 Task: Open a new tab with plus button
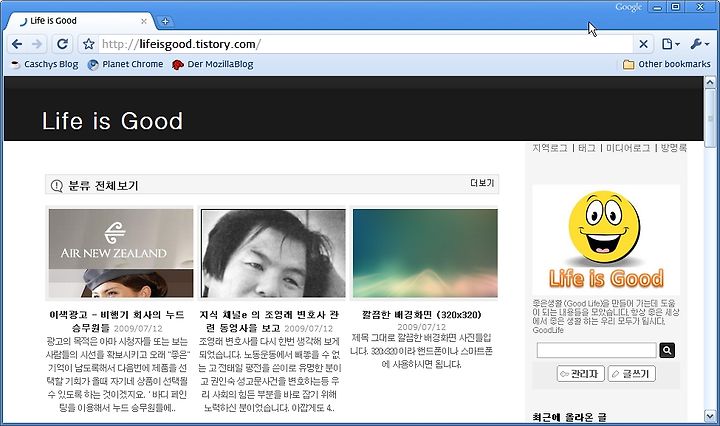165,21
